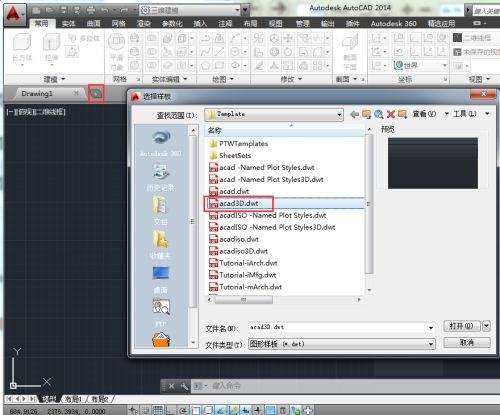Open the desktop location icon in places sidebar
Screen dimensions: 500x415
(161, 279)
